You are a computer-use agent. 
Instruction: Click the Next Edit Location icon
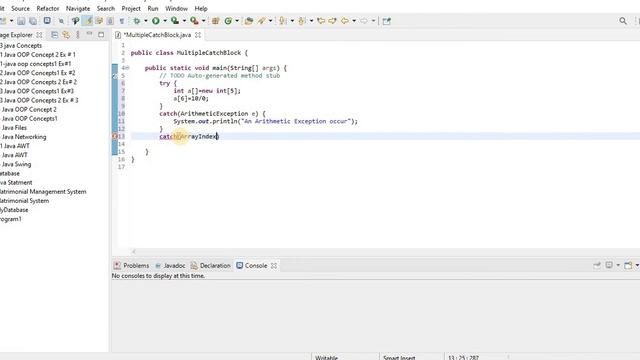(333, 21)
